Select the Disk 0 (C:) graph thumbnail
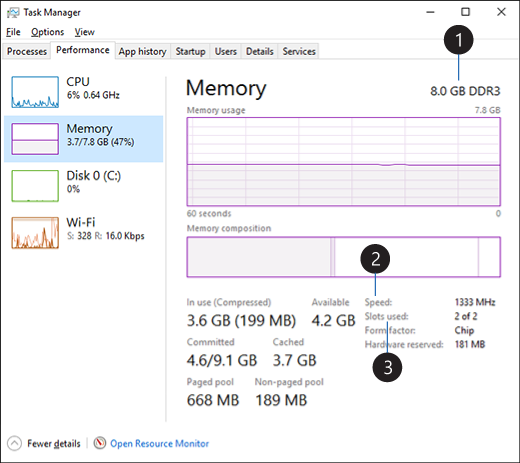Screen dimensions: 520x463 [x=35, y=186]
